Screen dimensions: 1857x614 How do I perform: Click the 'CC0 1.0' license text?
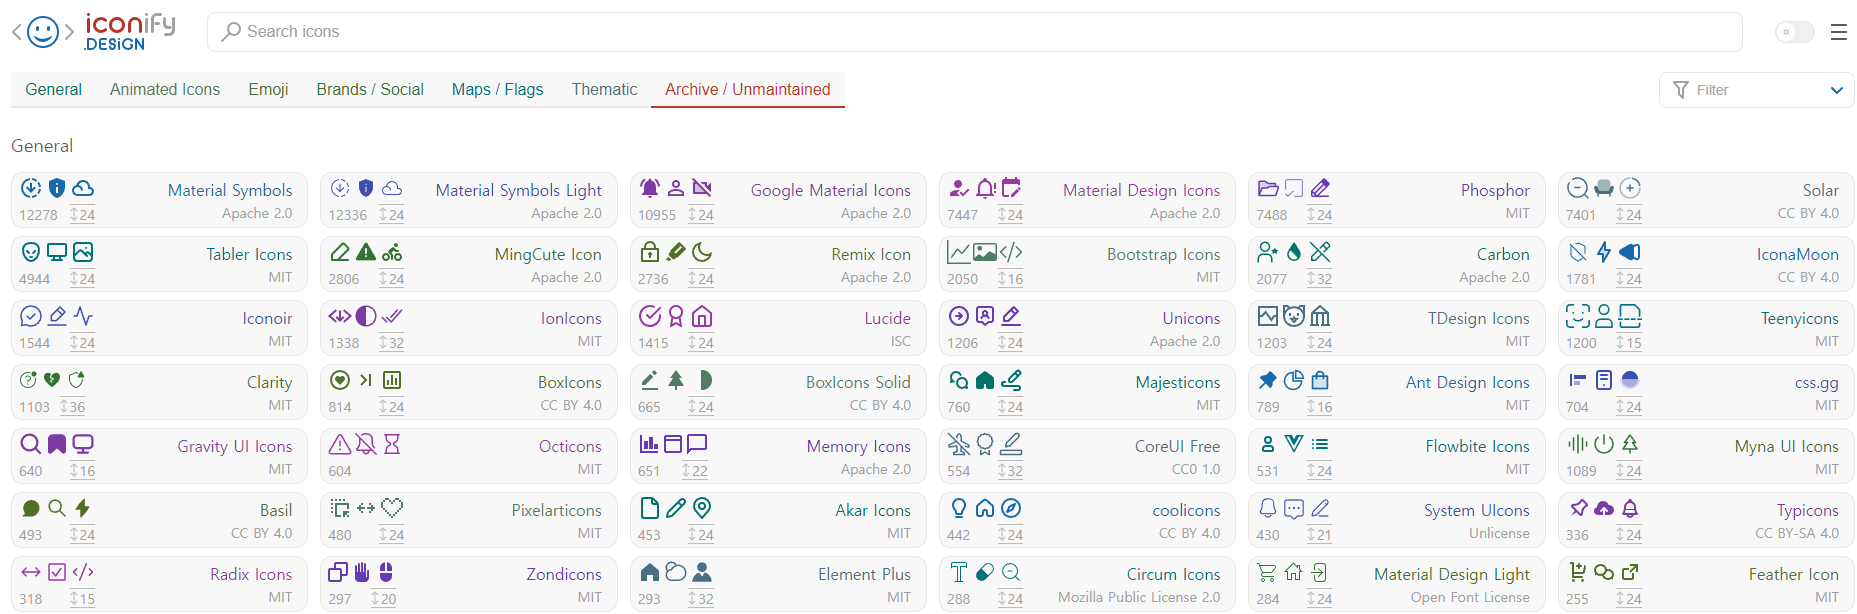[1196, 469]
